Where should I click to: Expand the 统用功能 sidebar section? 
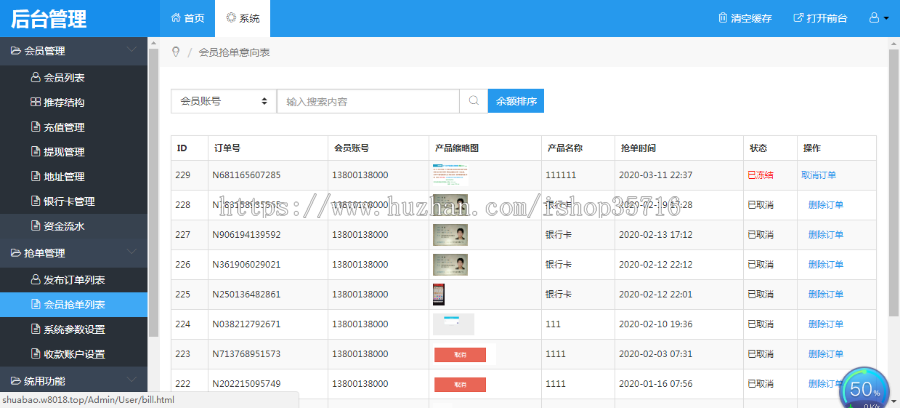point(73,380)
